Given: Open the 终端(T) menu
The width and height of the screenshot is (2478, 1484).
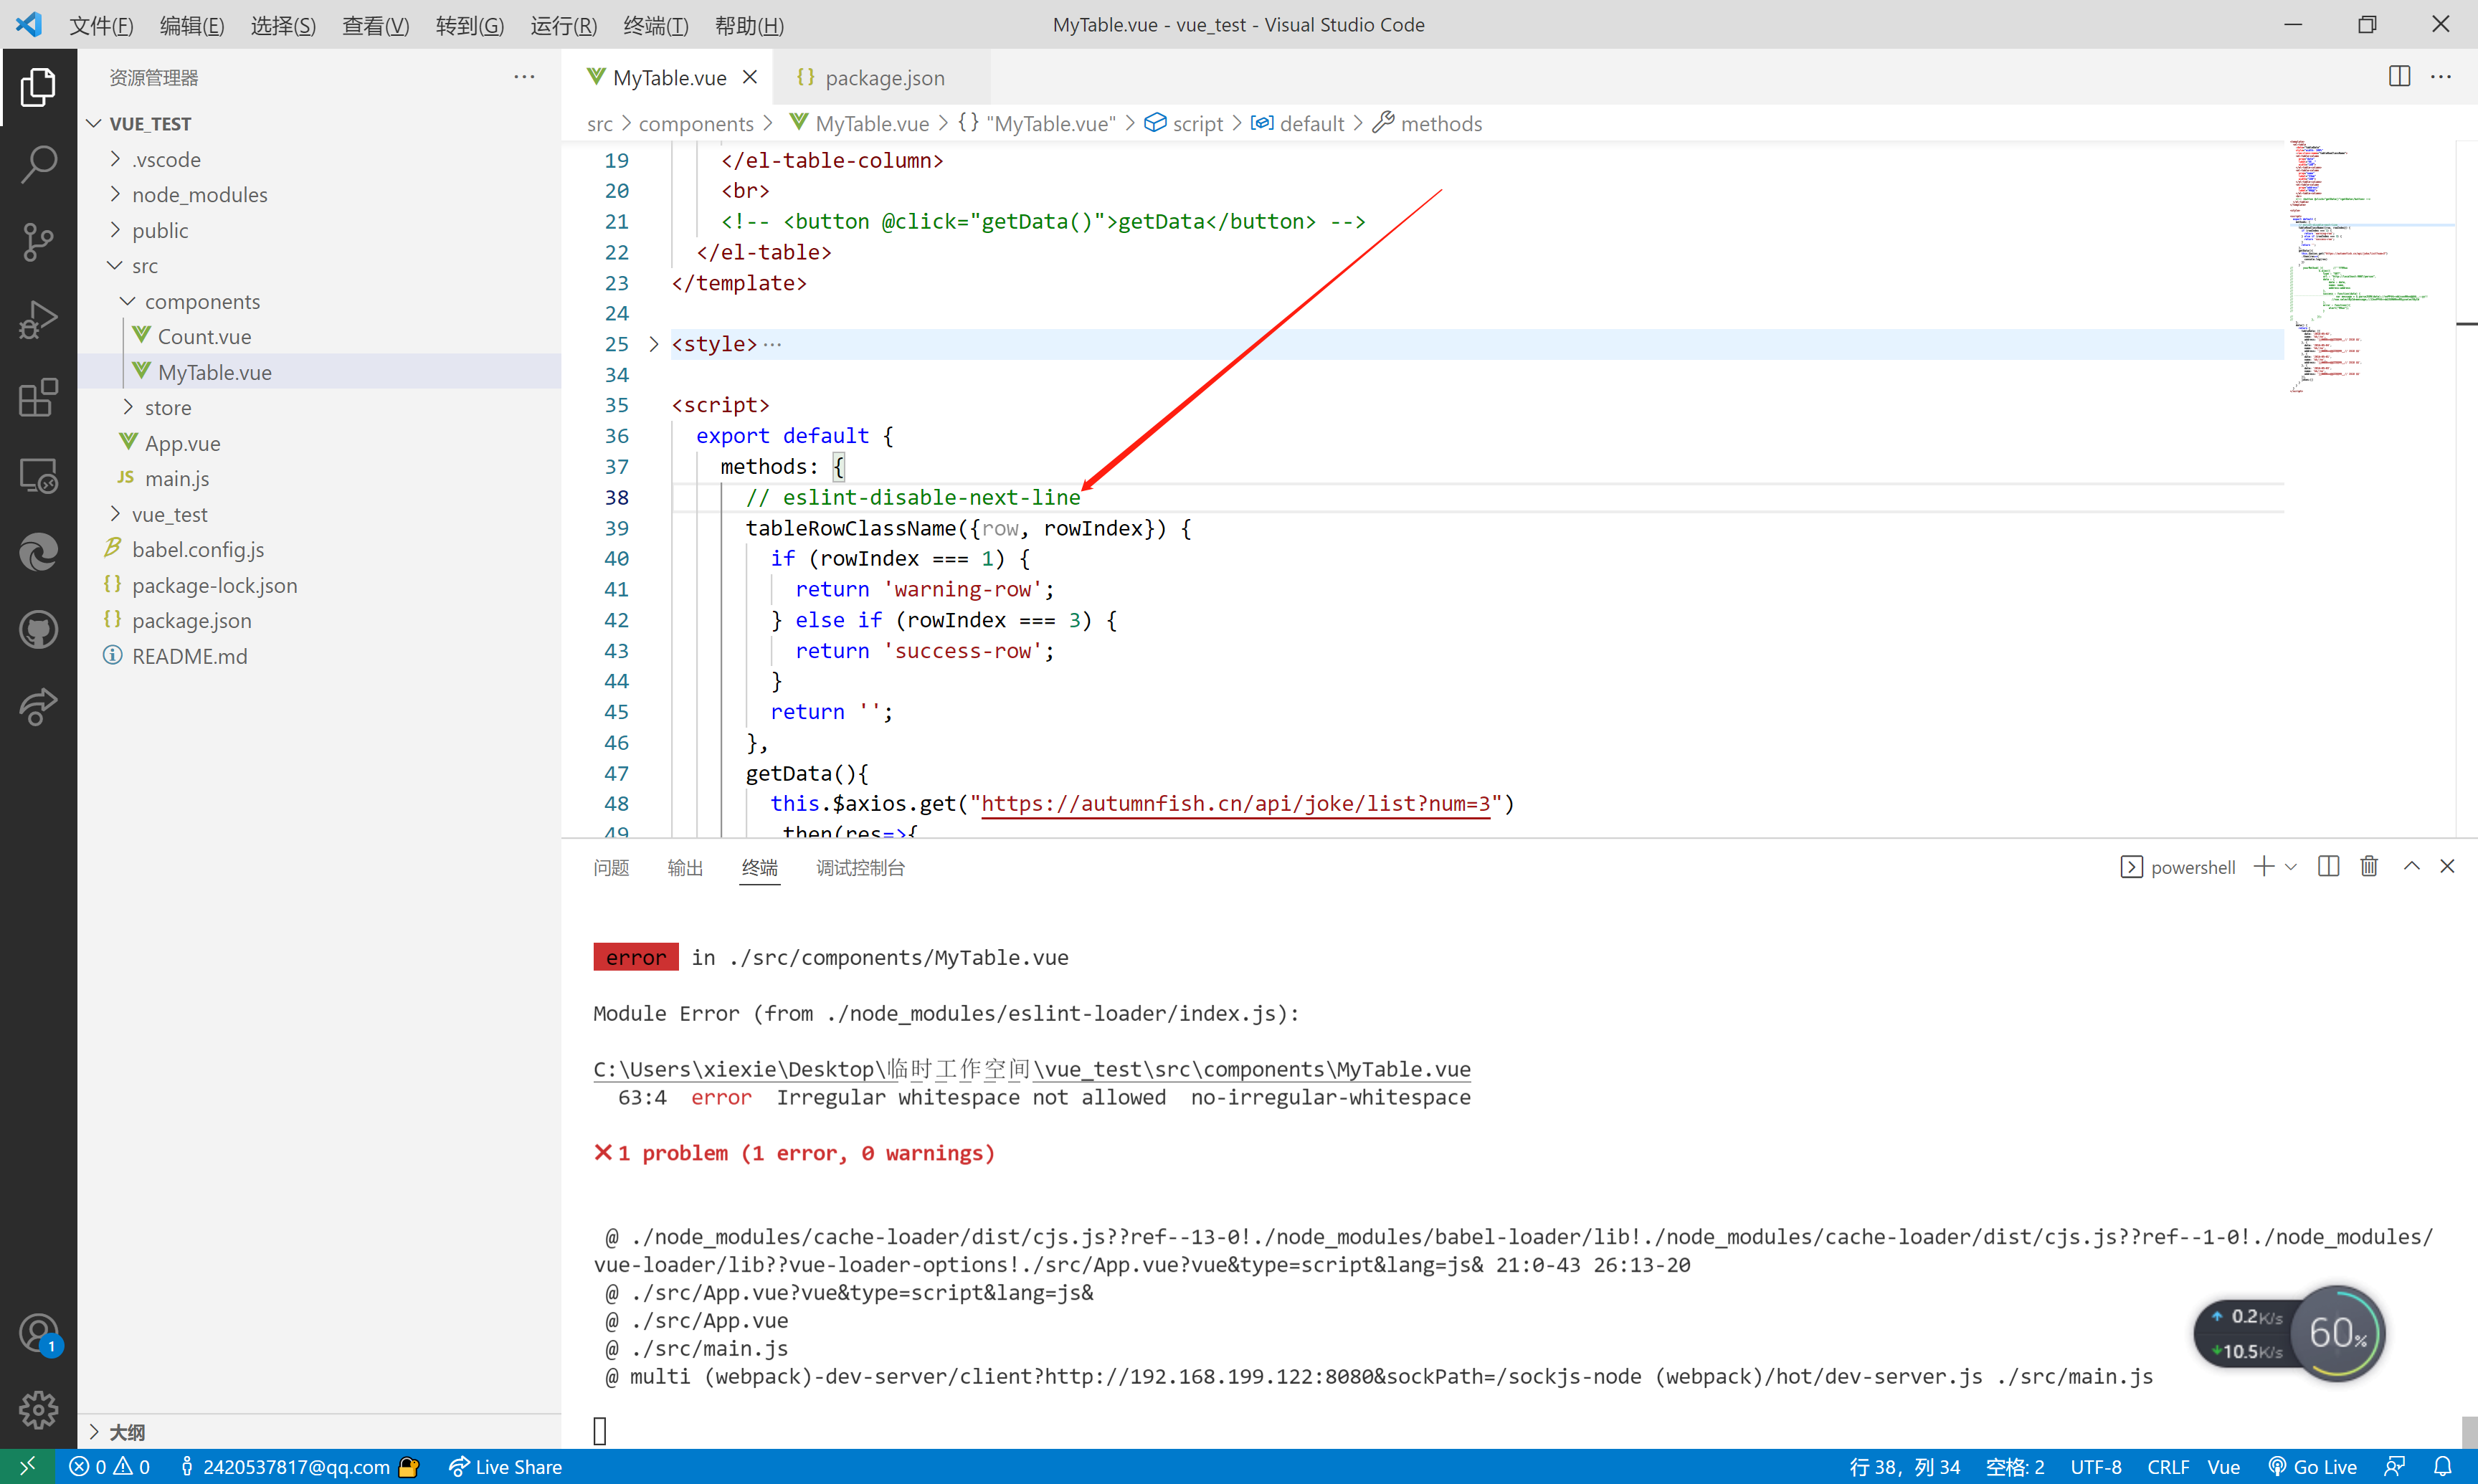Looking at the screenshot, I should 655,25.
